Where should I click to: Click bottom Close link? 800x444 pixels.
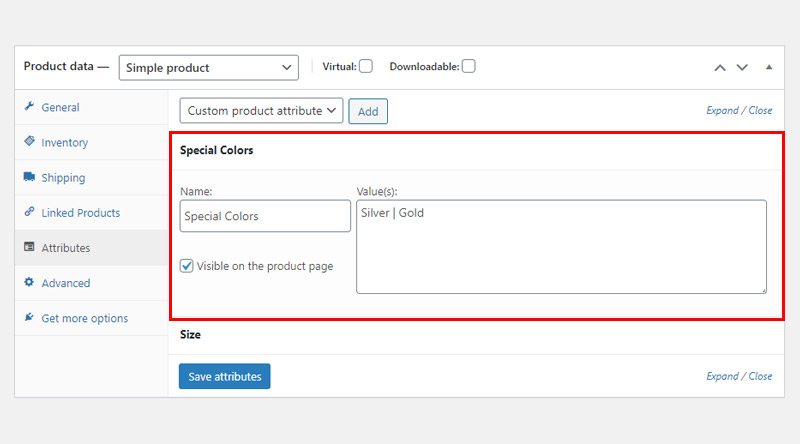point(760,376)
